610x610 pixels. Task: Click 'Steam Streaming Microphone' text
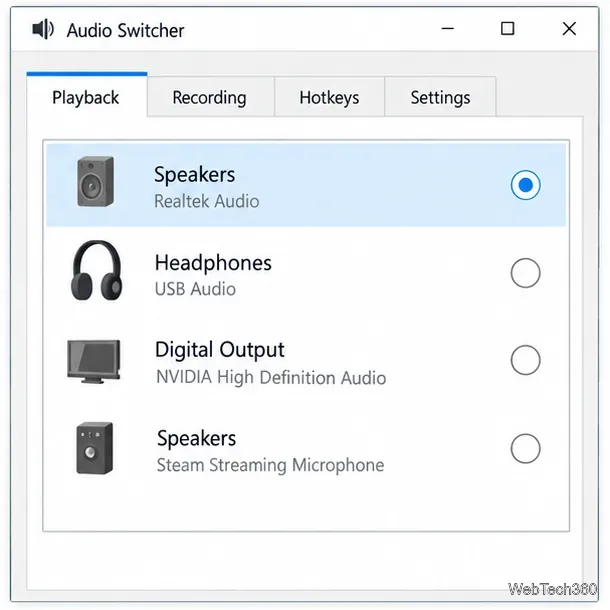click(x=270, y=465)
